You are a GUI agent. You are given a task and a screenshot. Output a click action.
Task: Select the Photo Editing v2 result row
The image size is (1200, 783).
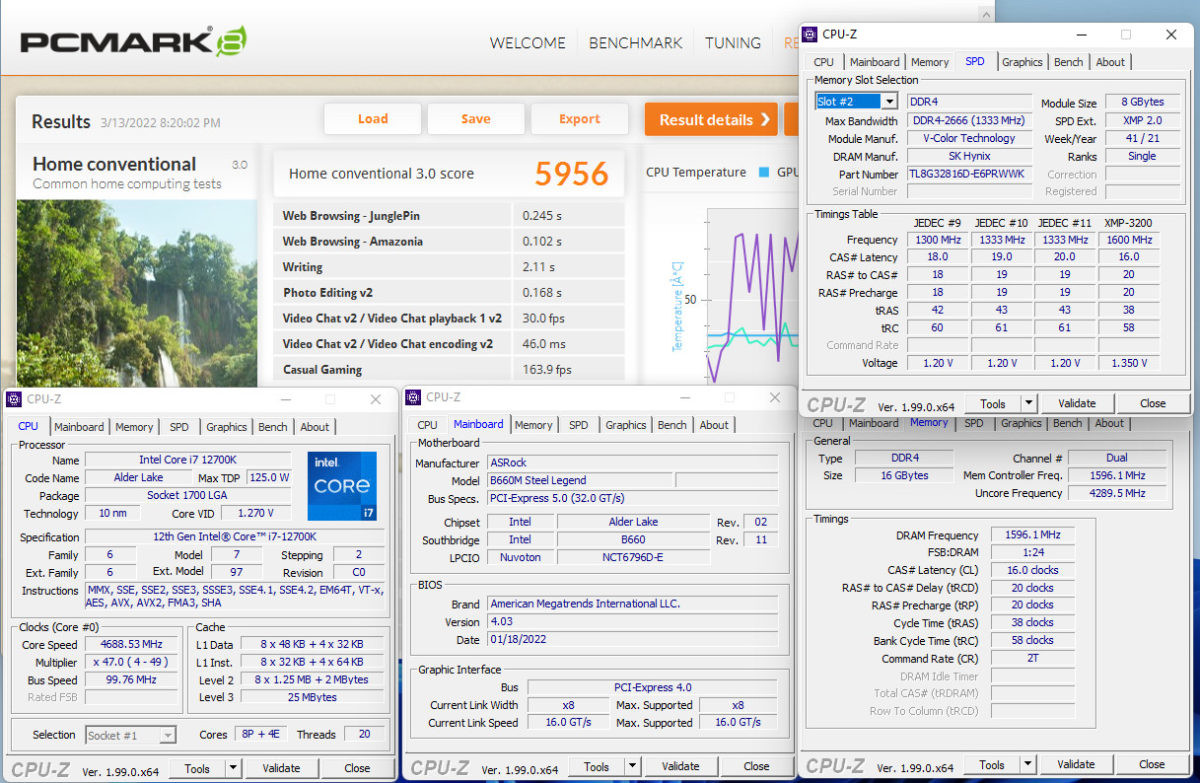(x=448, y=292)
